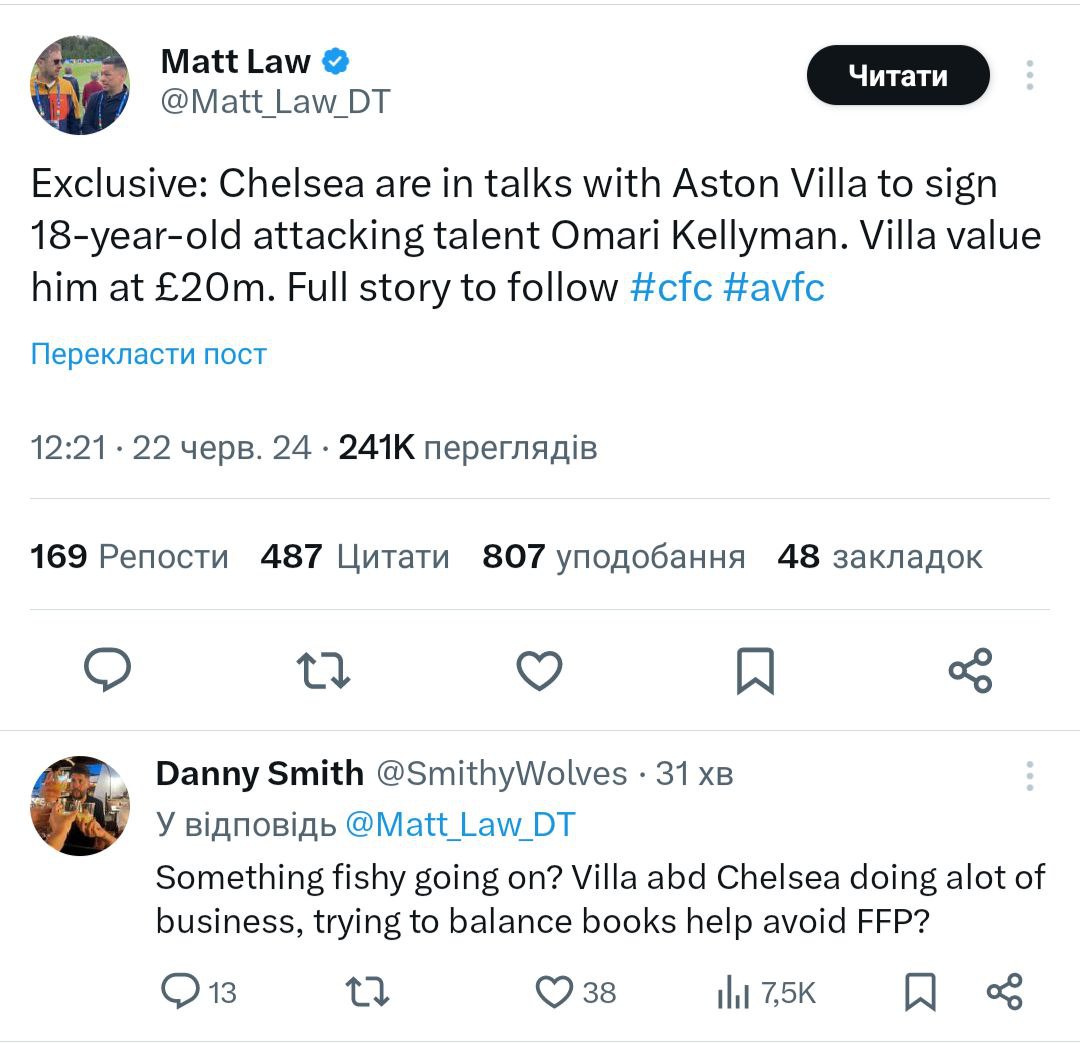Open the #cfc hashtag
1080x1043 pixels.
[x=671, y=288]
